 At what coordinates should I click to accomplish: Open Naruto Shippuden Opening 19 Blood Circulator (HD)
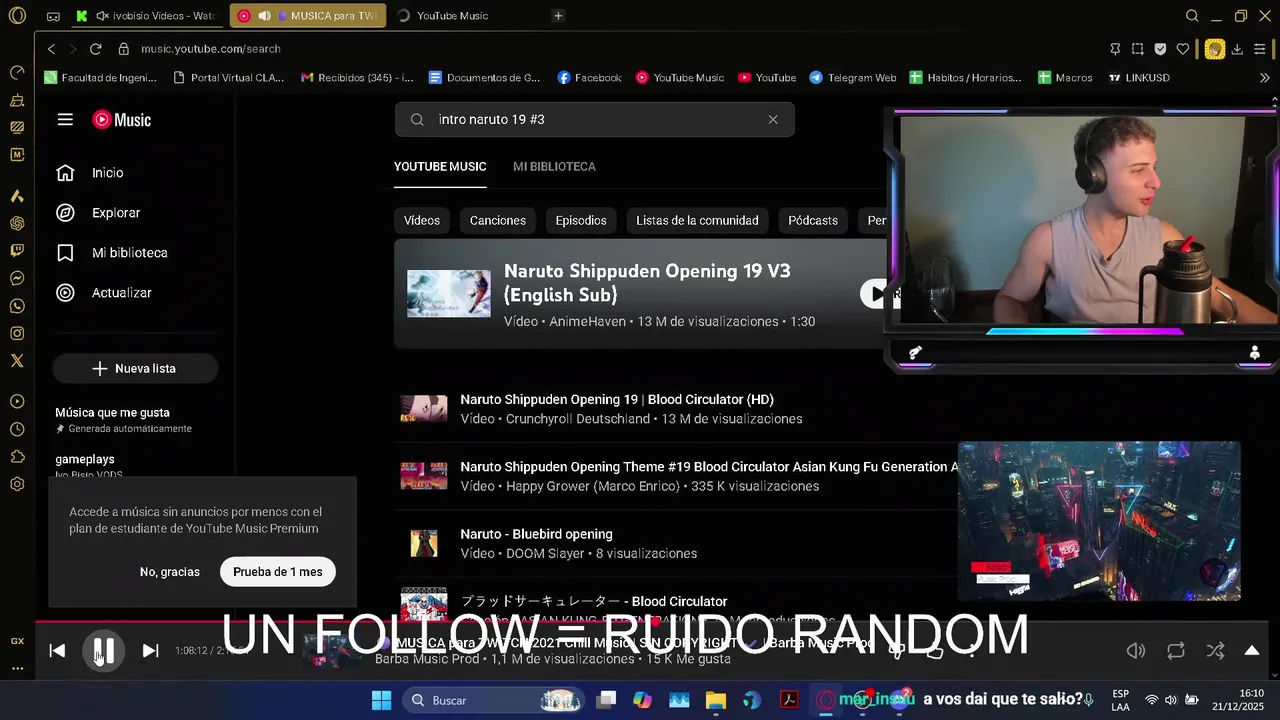617,400
